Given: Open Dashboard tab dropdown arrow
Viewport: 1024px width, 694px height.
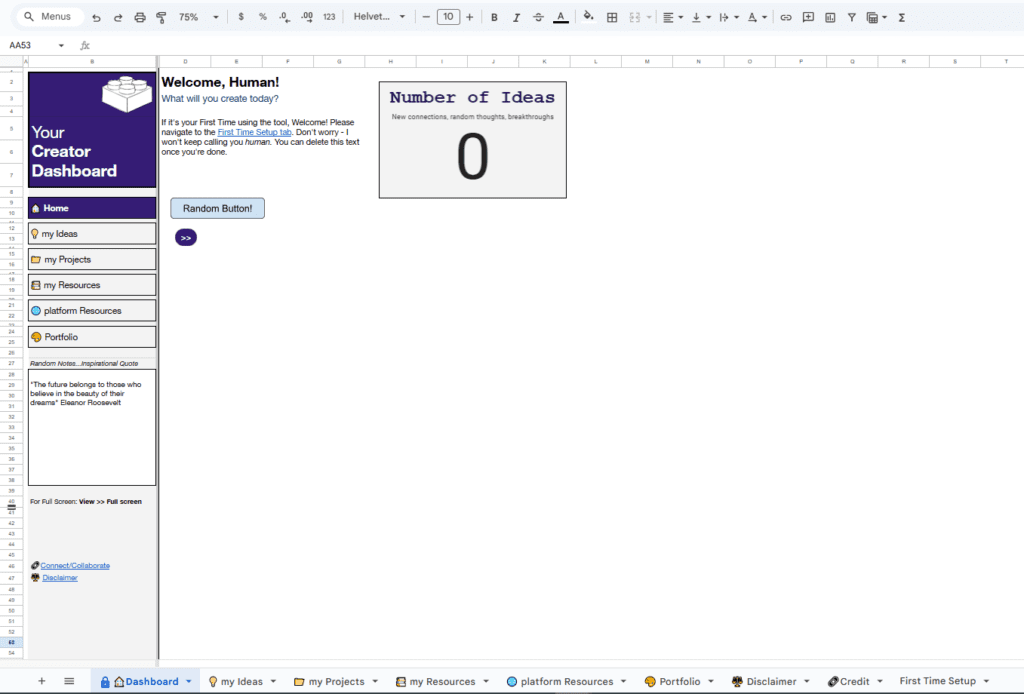Looking at the screenshot, I should (189, 682).
